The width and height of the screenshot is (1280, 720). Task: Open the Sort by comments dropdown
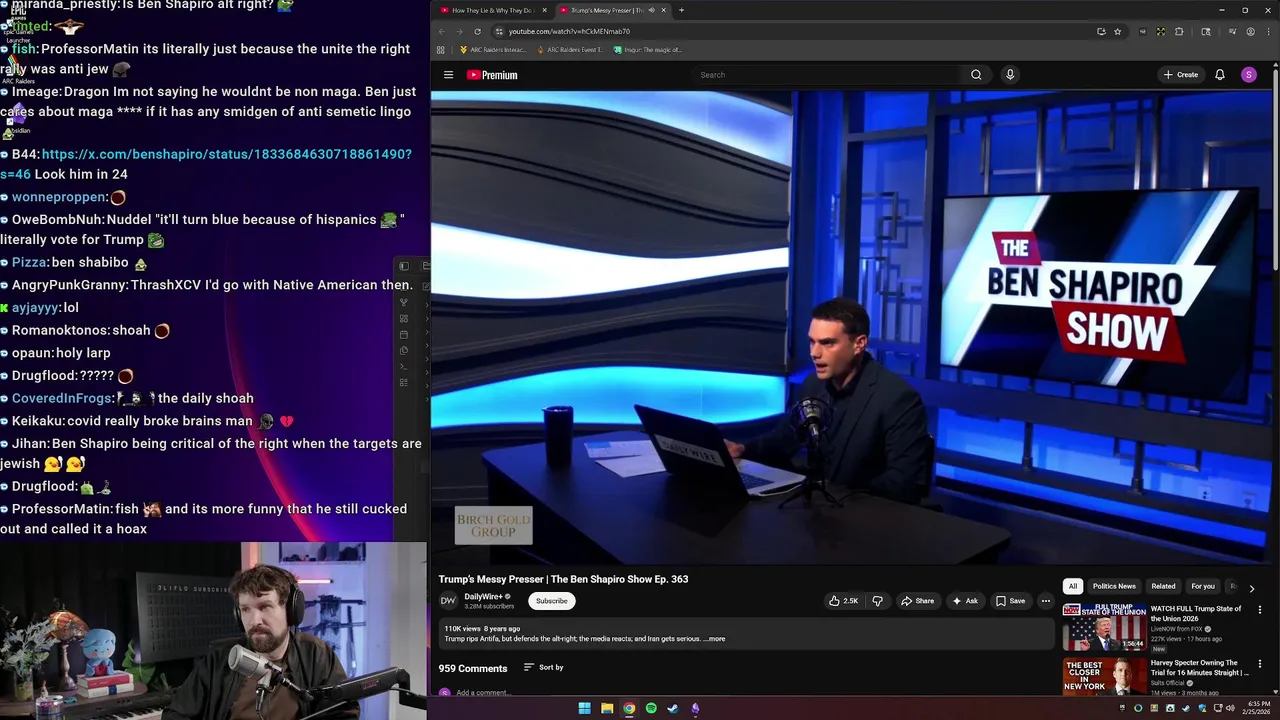[543, 667]
